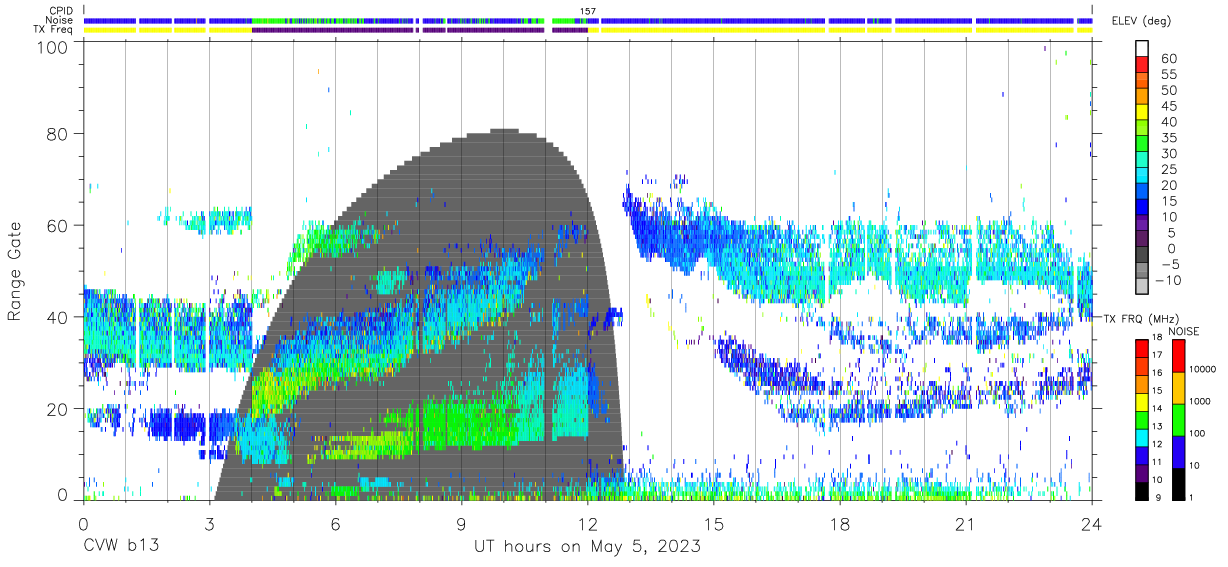Click the black bottom segment of the TX FRQ colorbar
The width and height of the screenshot is (1228, 567).
click(1142, 491)
